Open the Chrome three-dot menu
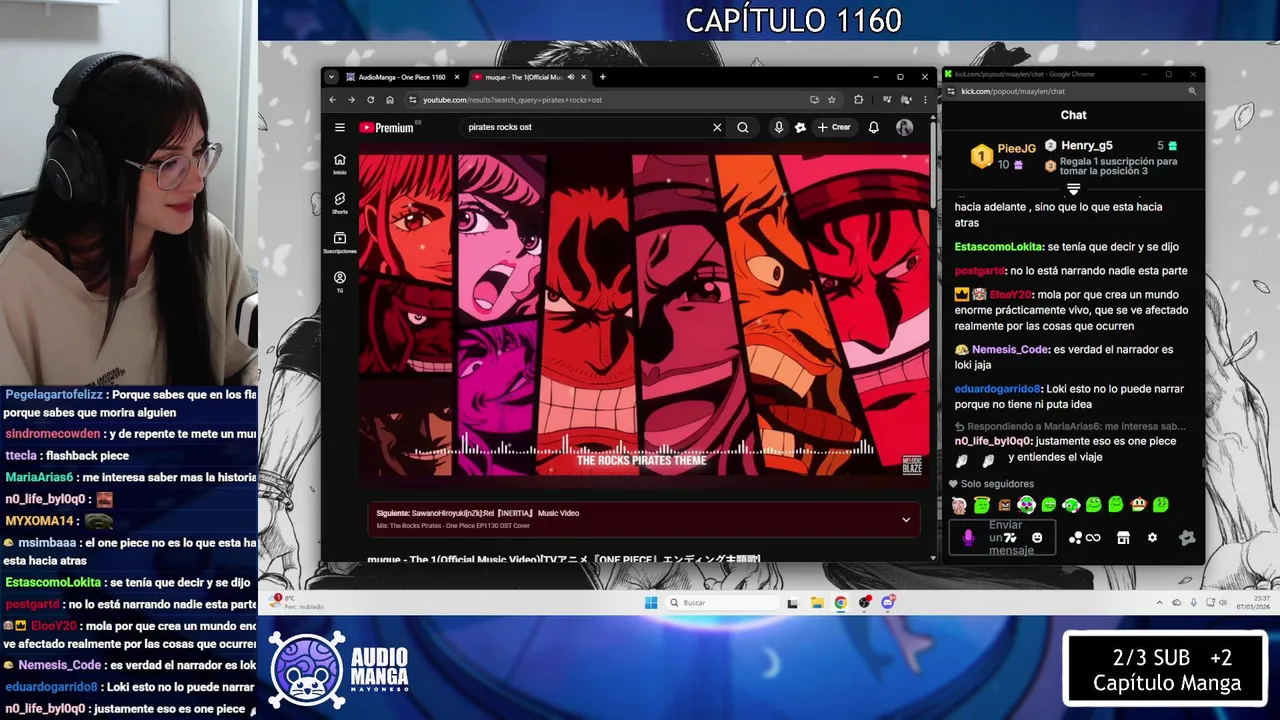The image size is (1280, 720). pos(925,99)
